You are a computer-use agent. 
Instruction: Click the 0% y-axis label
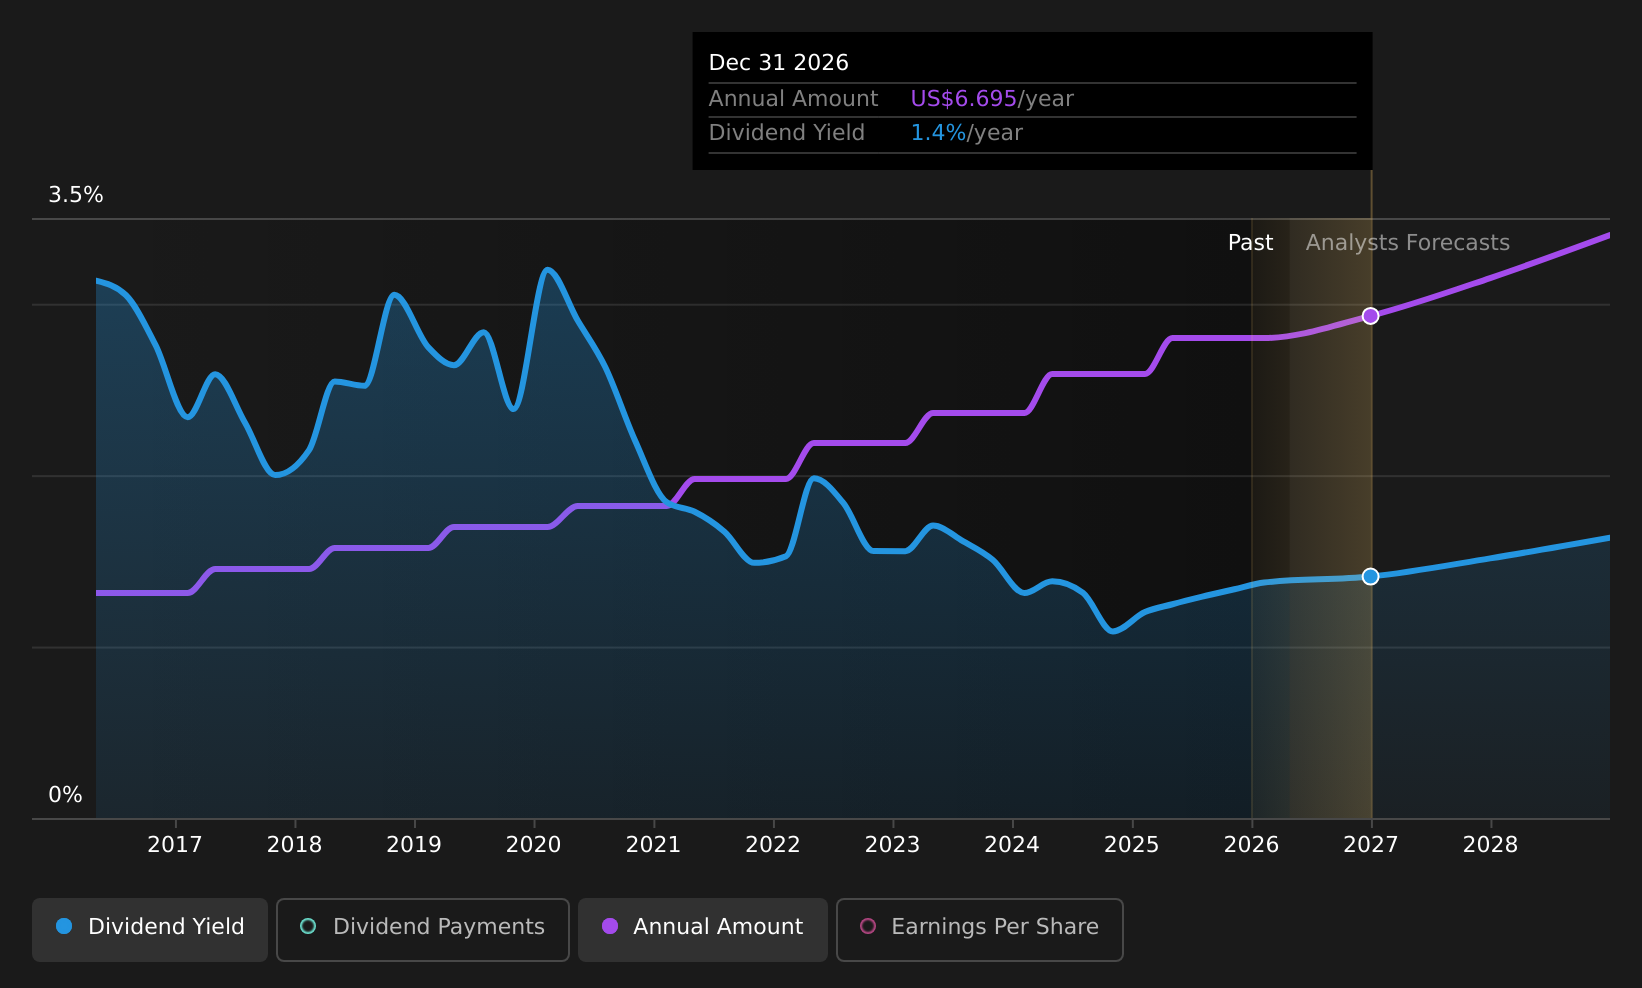[x=65, y=795]
